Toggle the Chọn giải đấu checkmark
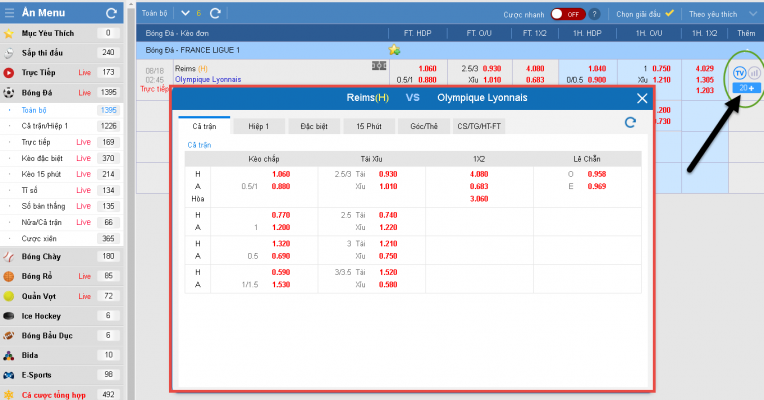This screenshot has height=400, width=764. [669, 14]
